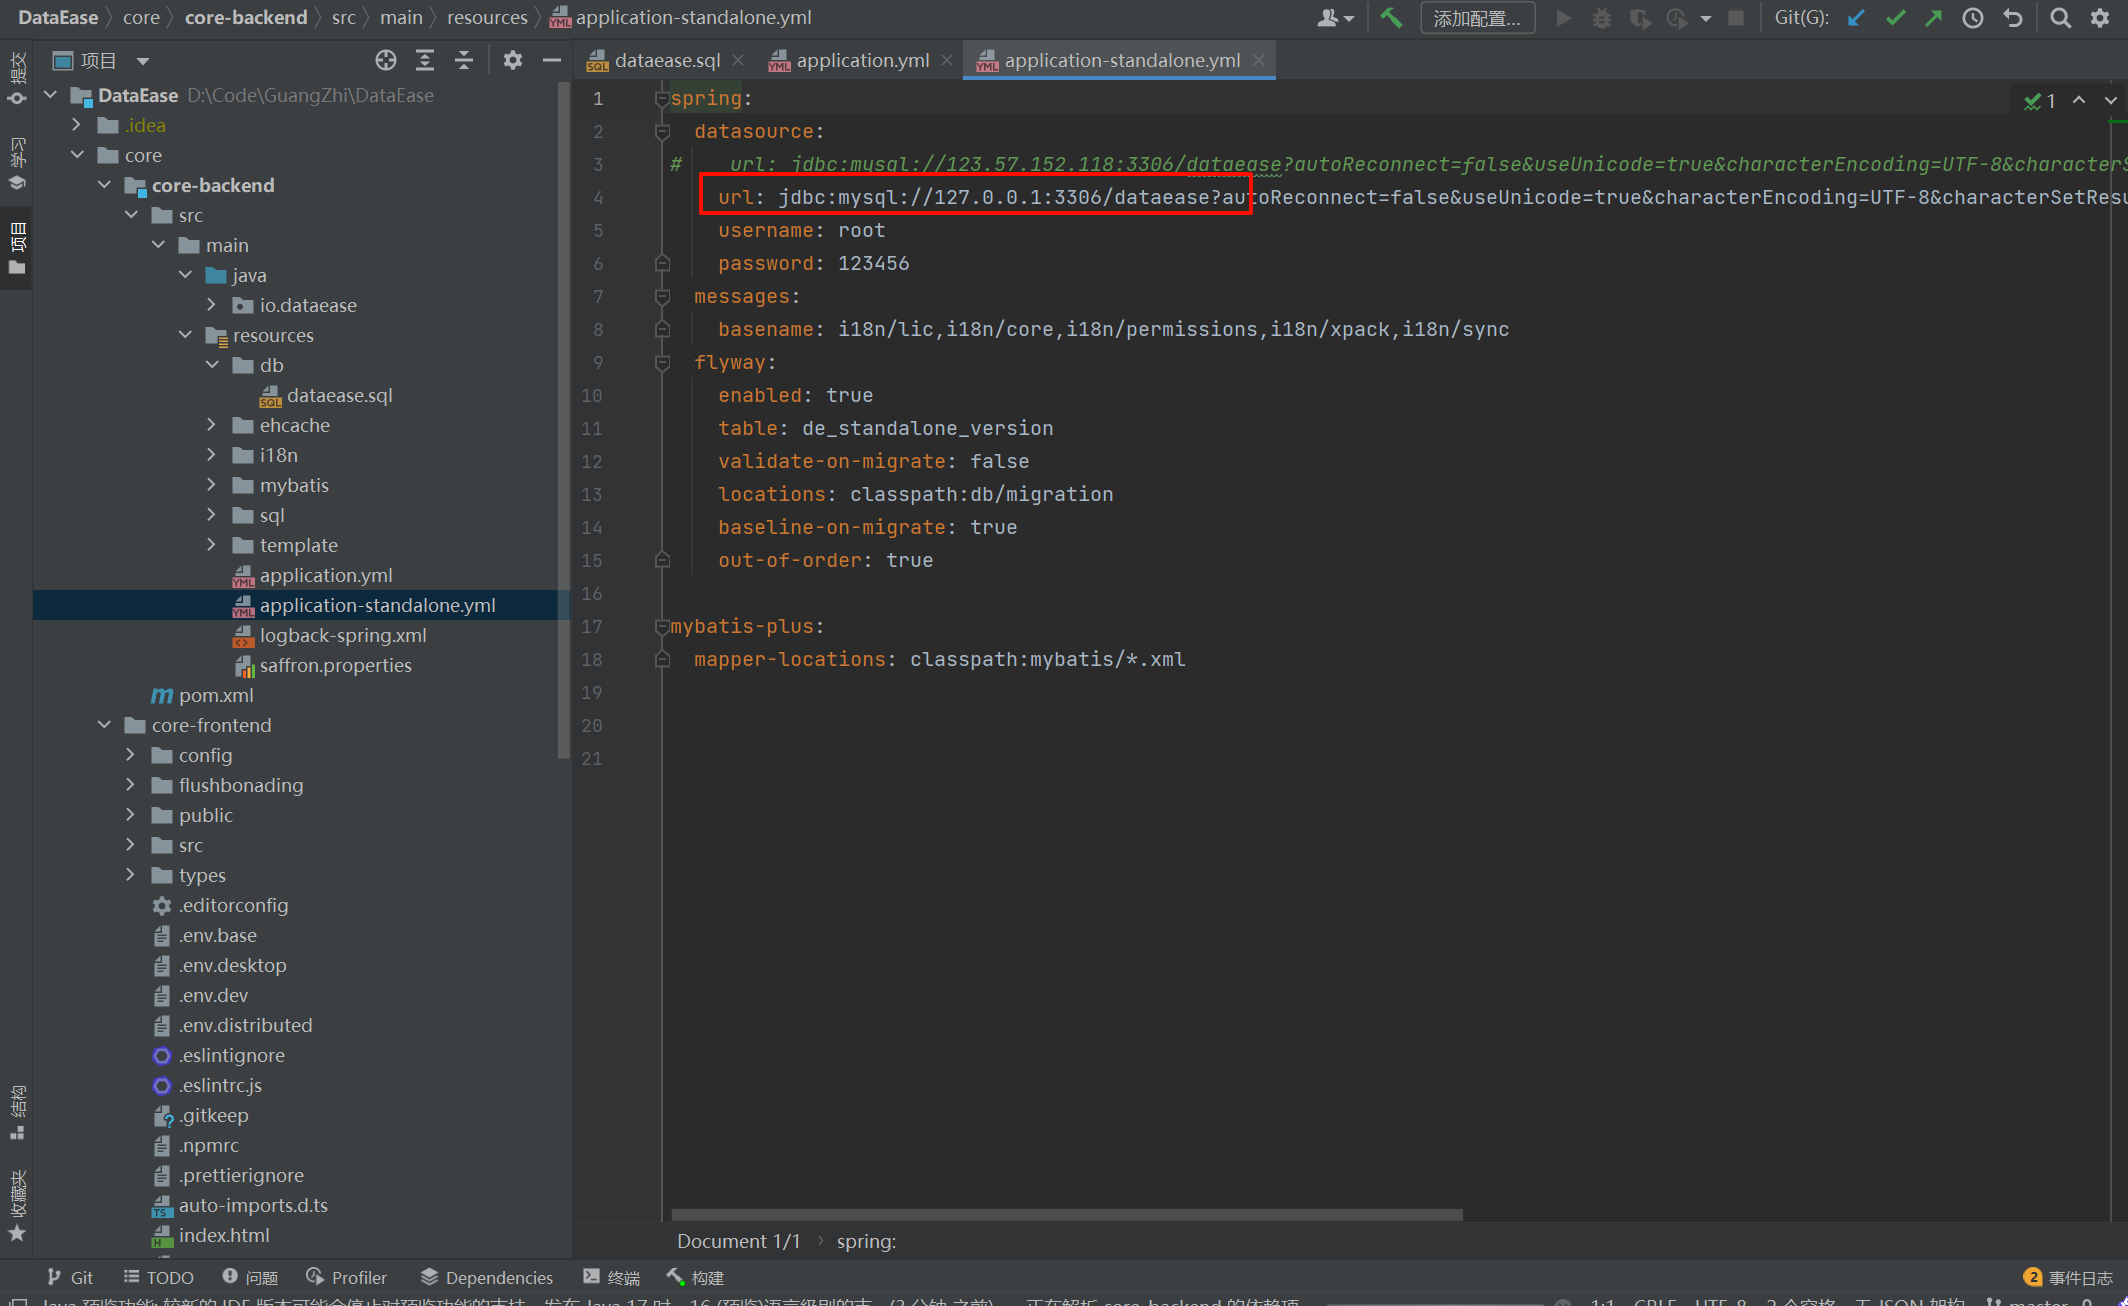Click locate opened file target icon

pos(385,61)
